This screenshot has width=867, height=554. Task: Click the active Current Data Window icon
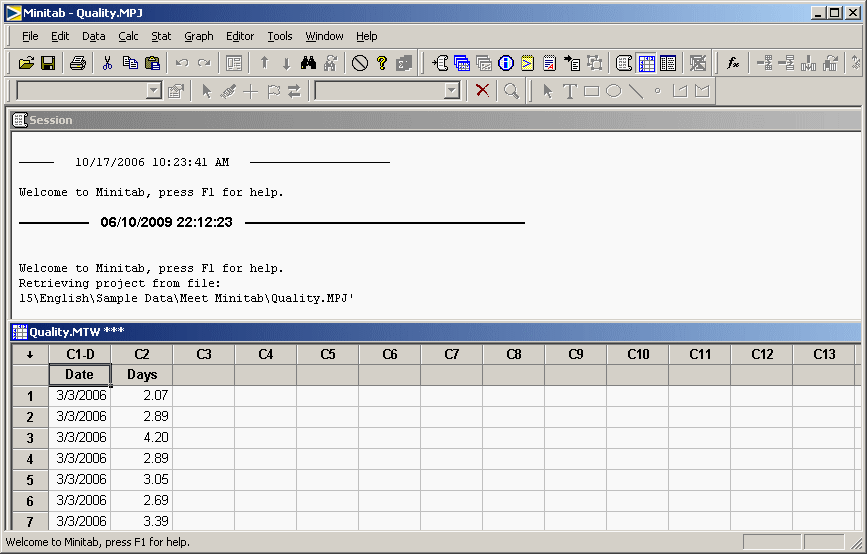[x=646, y=63]
